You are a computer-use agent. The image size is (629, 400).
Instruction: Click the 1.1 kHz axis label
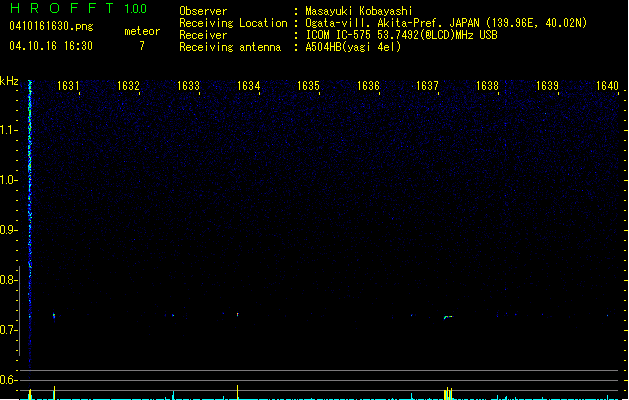coord(8,130)
